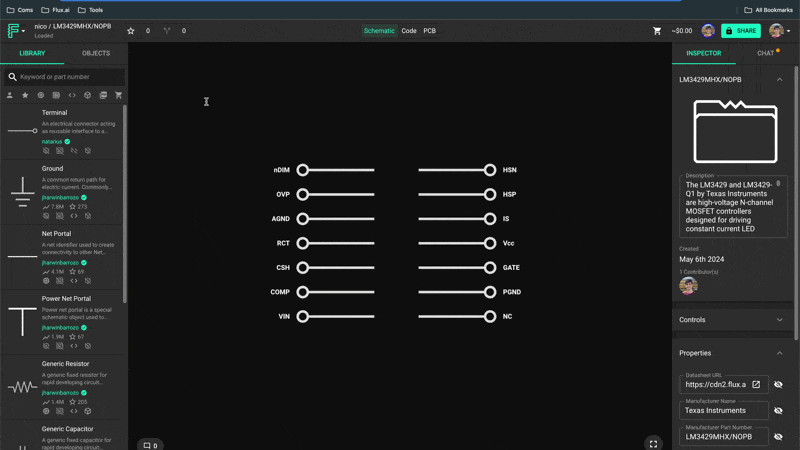
Task: Click globe icon in Net Portal card
Action: click(46, 281)
